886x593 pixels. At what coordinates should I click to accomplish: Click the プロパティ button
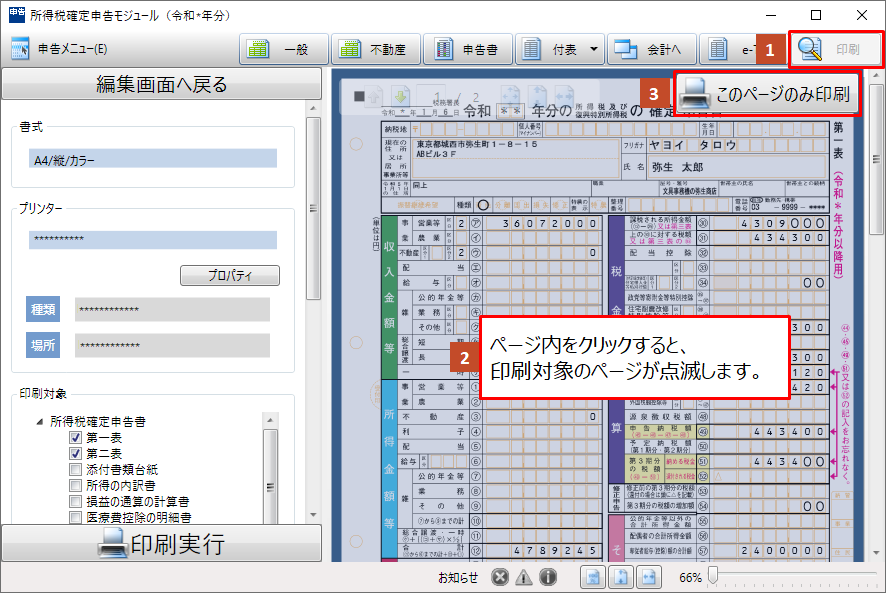click(x=230, y=275)
